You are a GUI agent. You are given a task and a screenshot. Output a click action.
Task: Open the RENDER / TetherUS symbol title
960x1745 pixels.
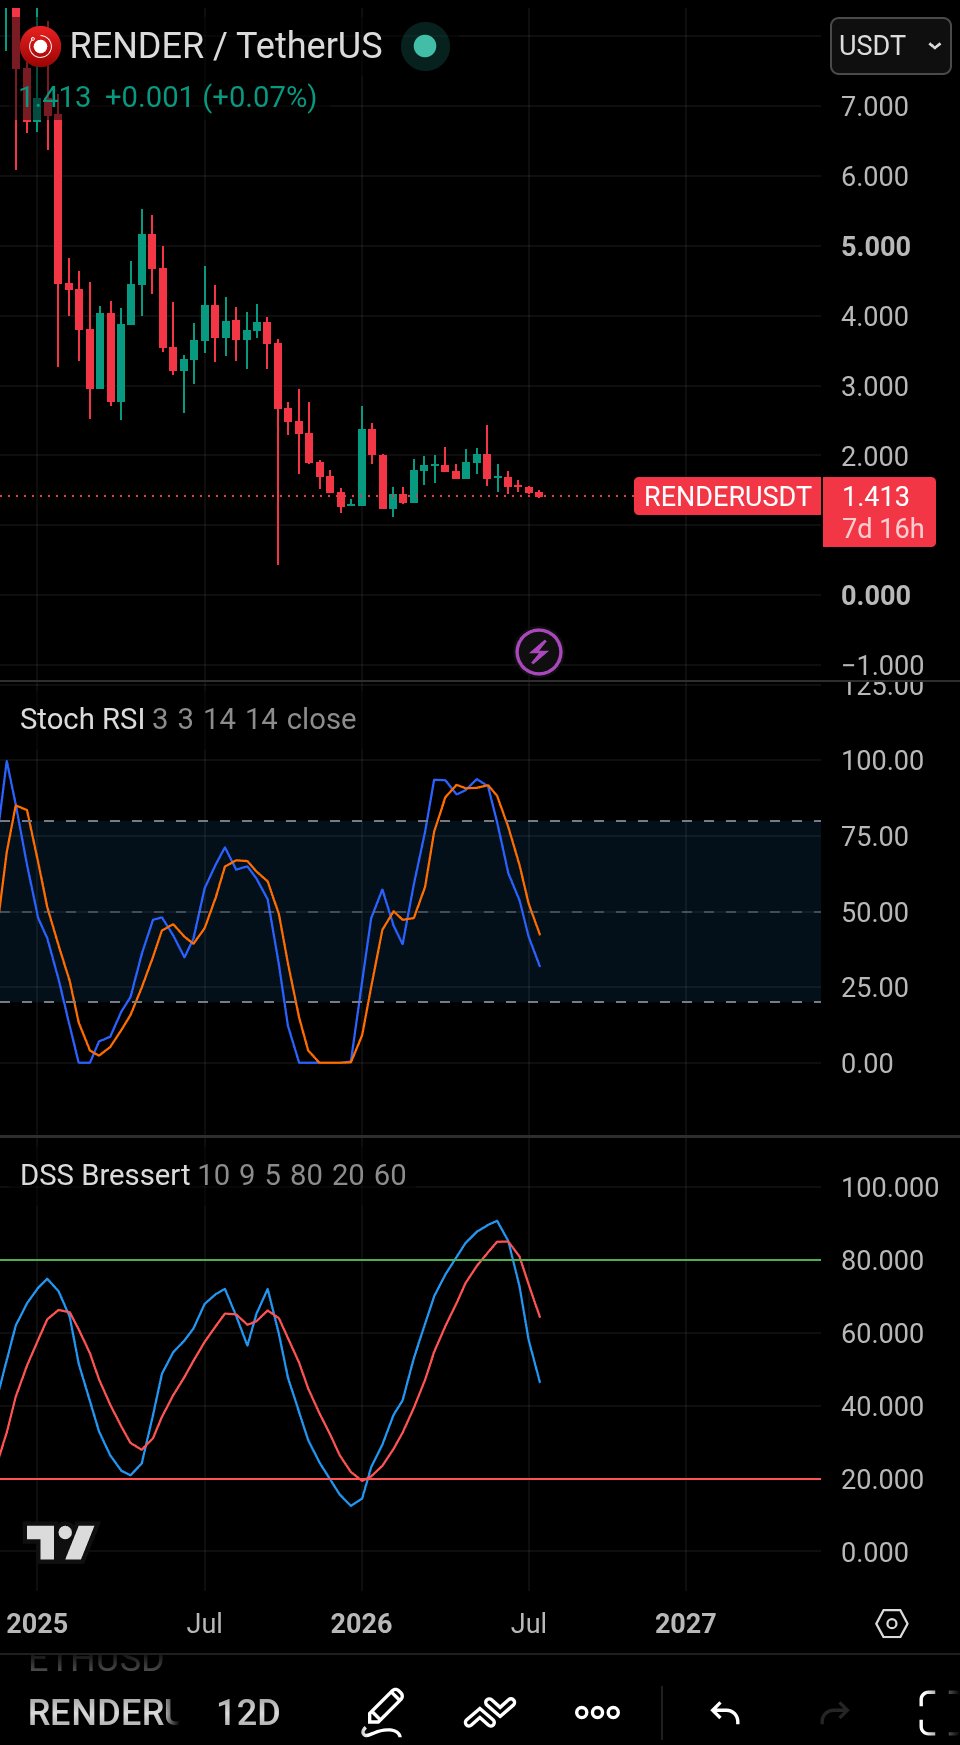click(x=226, y=46)
